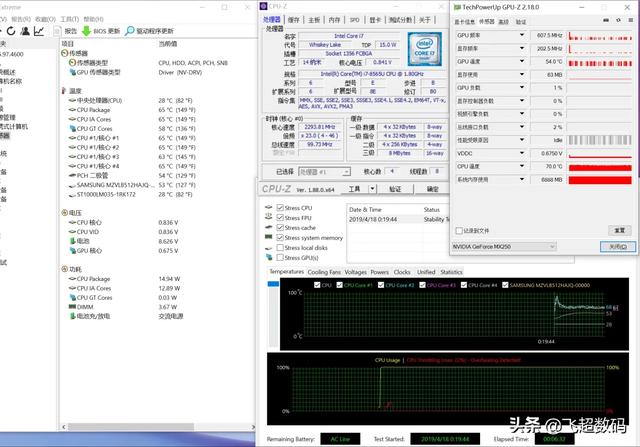Toggle the CPU Core #4 graph checkbox

(464, 285)
